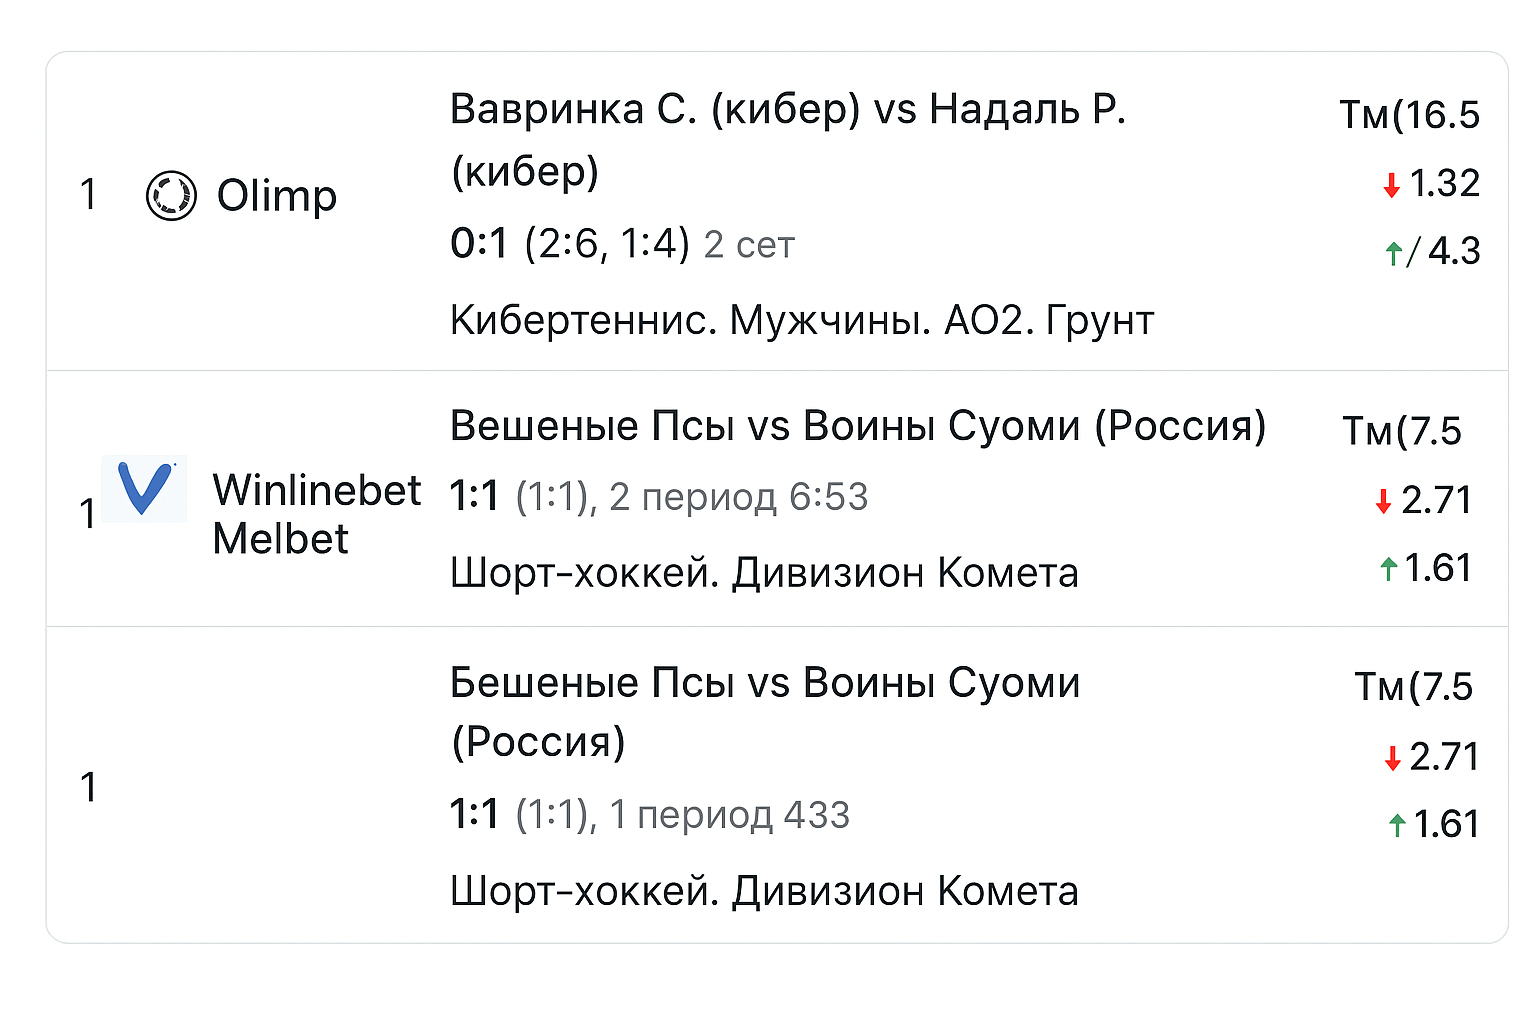Select the Olimp bookmaker name

click(277, 196)
